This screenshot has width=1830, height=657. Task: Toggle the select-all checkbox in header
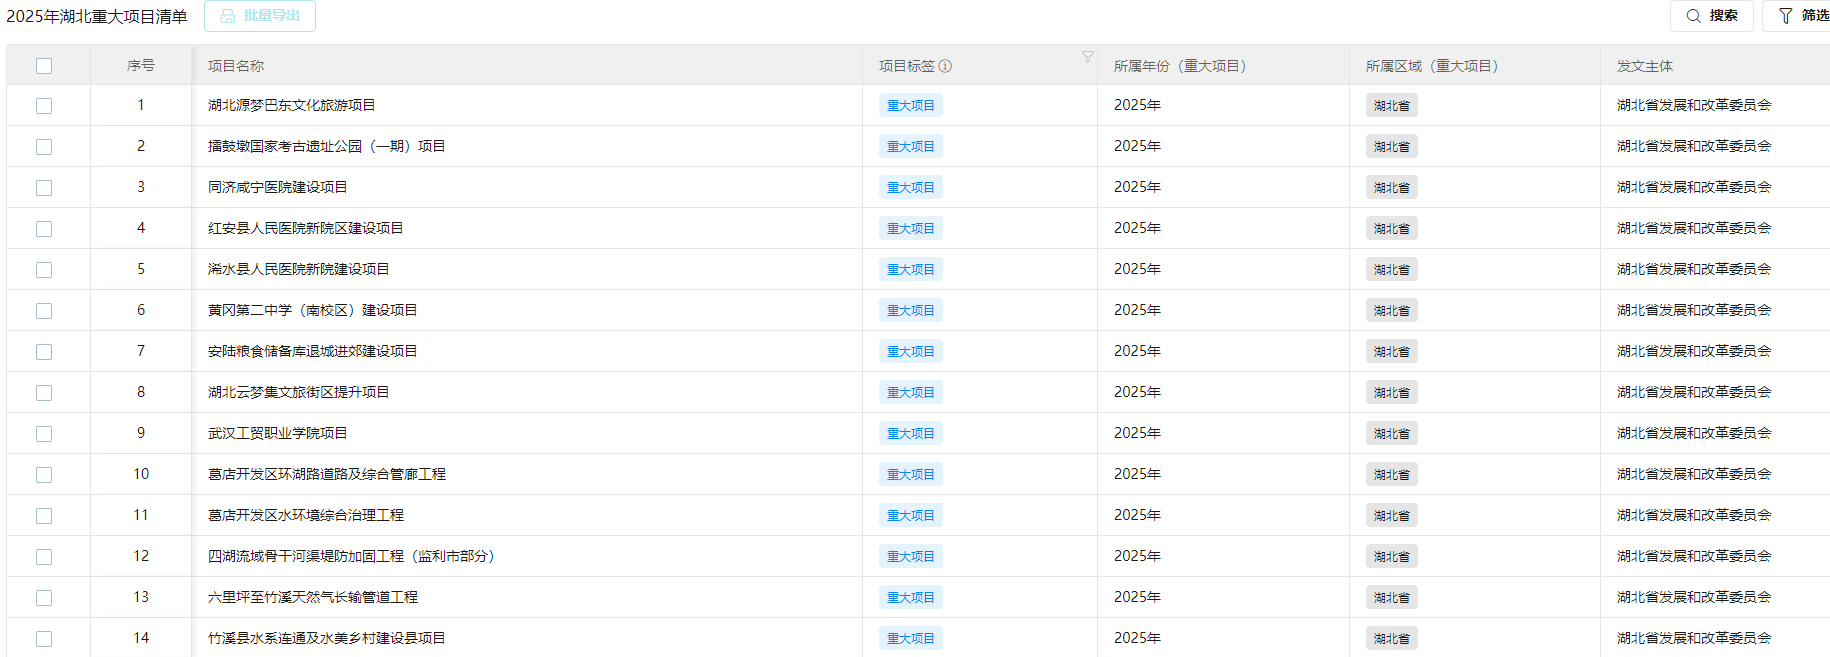click(44, 66)
